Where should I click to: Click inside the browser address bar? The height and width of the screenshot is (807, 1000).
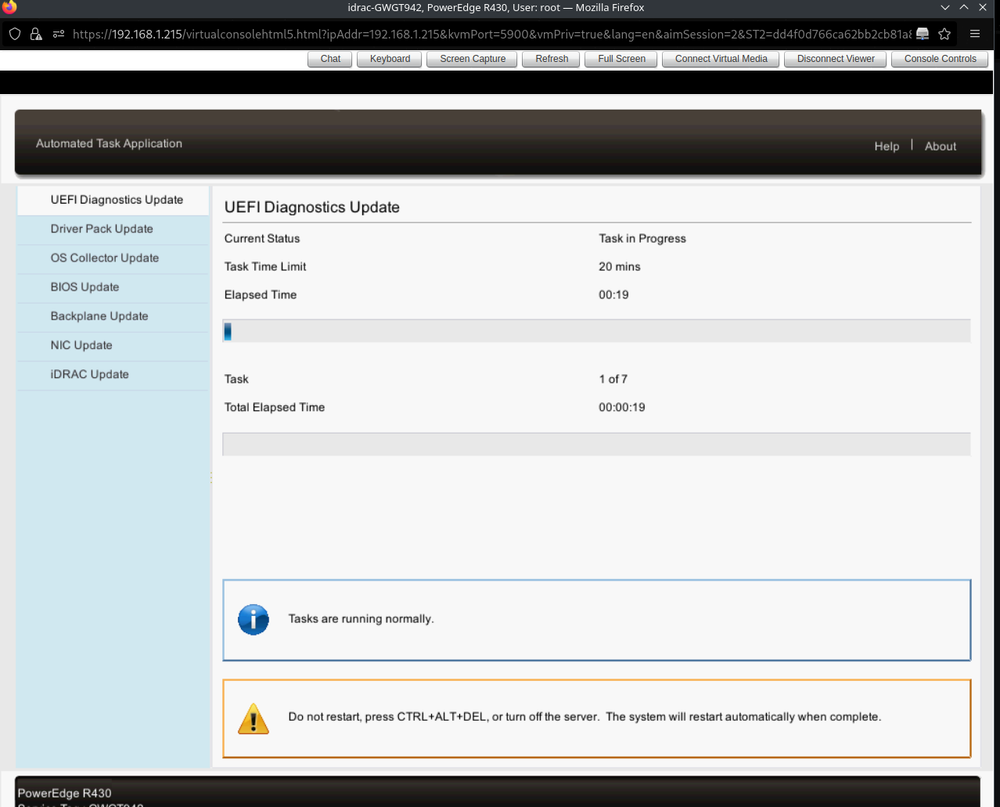(x=450, y=33)
